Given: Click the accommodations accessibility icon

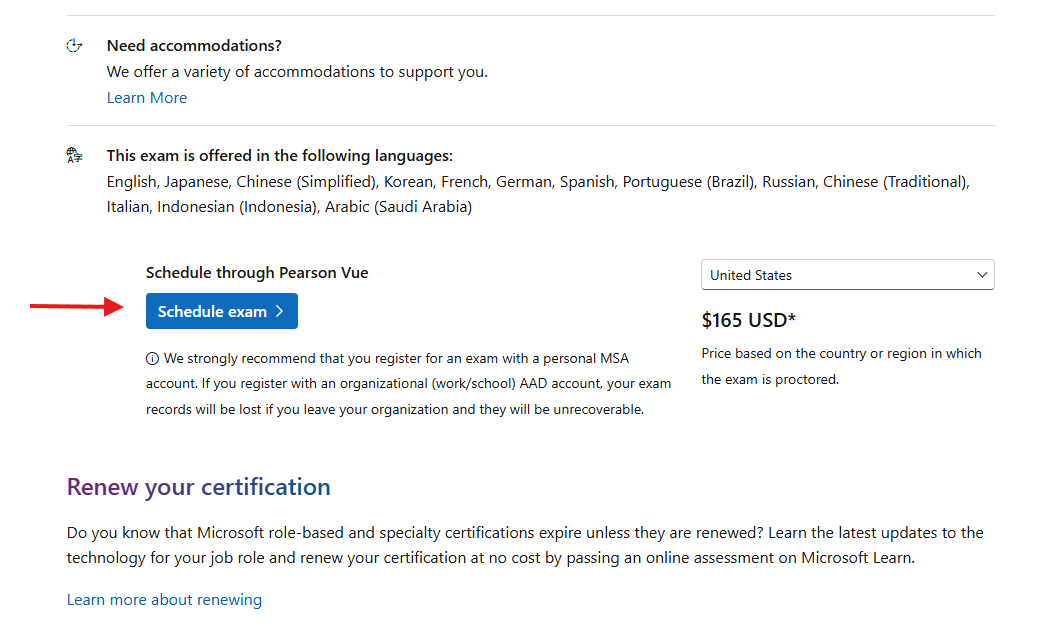Looking at the screenshot, I should pos(74,45).
